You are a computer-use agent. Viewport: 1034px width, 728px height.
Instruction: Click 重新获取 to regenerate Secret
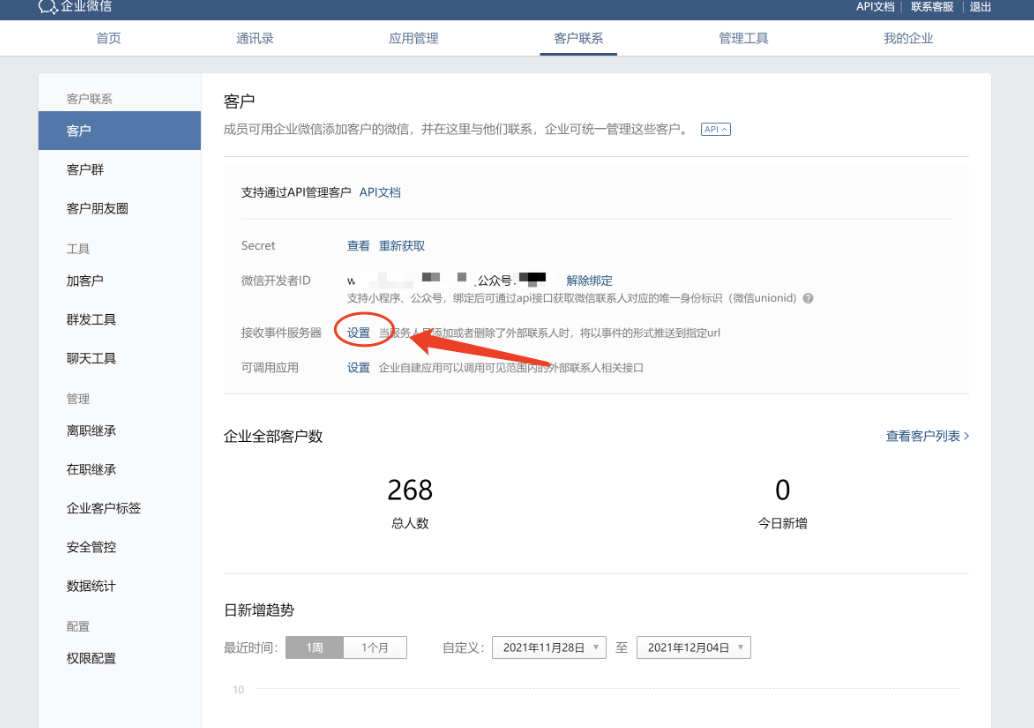point(401,246)
